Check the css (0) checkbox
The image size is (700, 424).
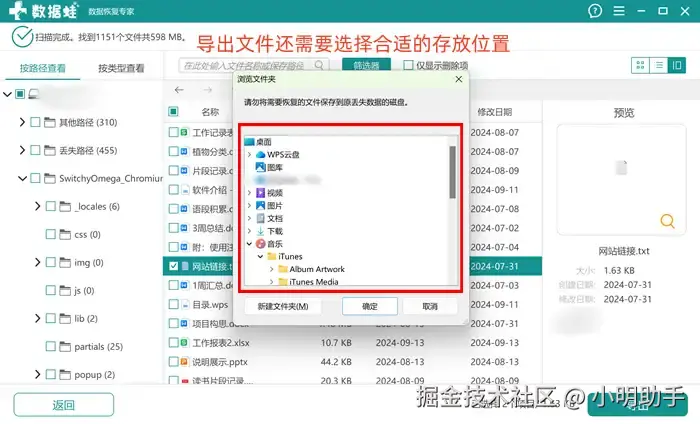click(x=51, y=234)
